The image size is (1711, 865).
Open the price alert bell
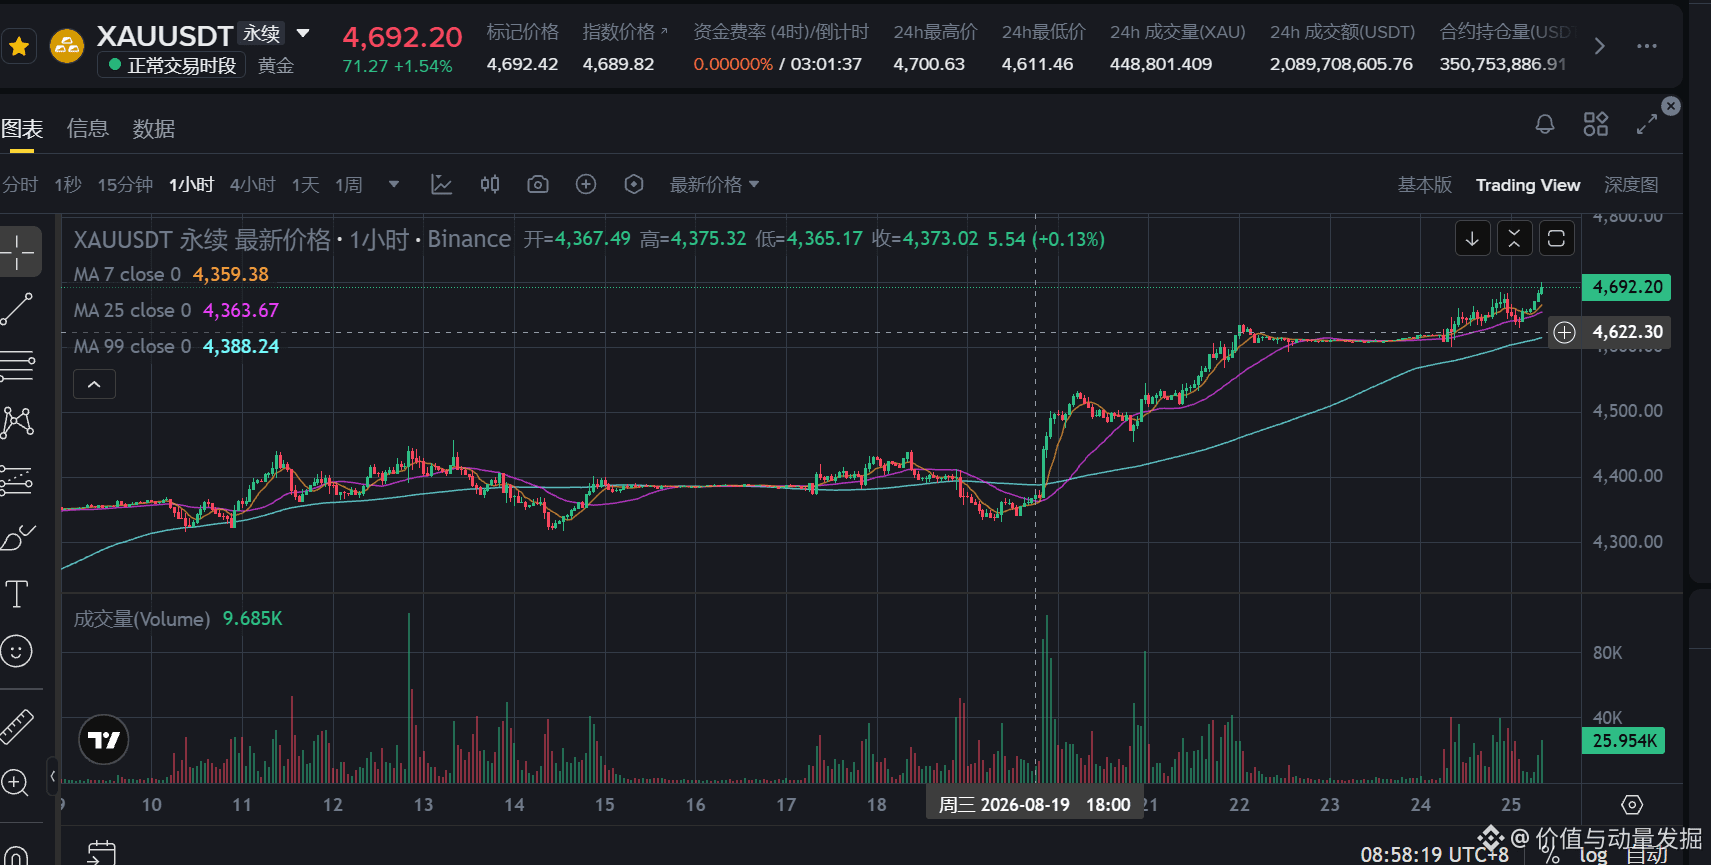[1545, 124]
